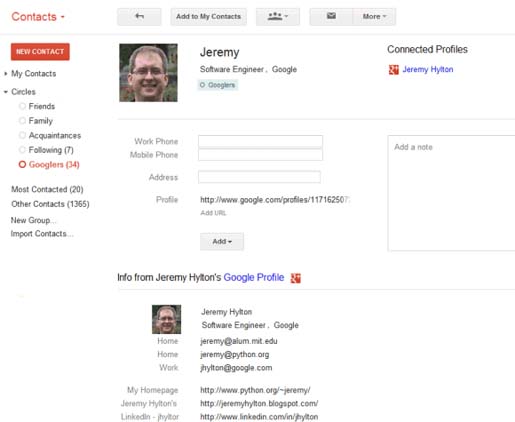515x422 pixels.
Task: Open the Contacts dropdown header
Action: pos(38,17)
